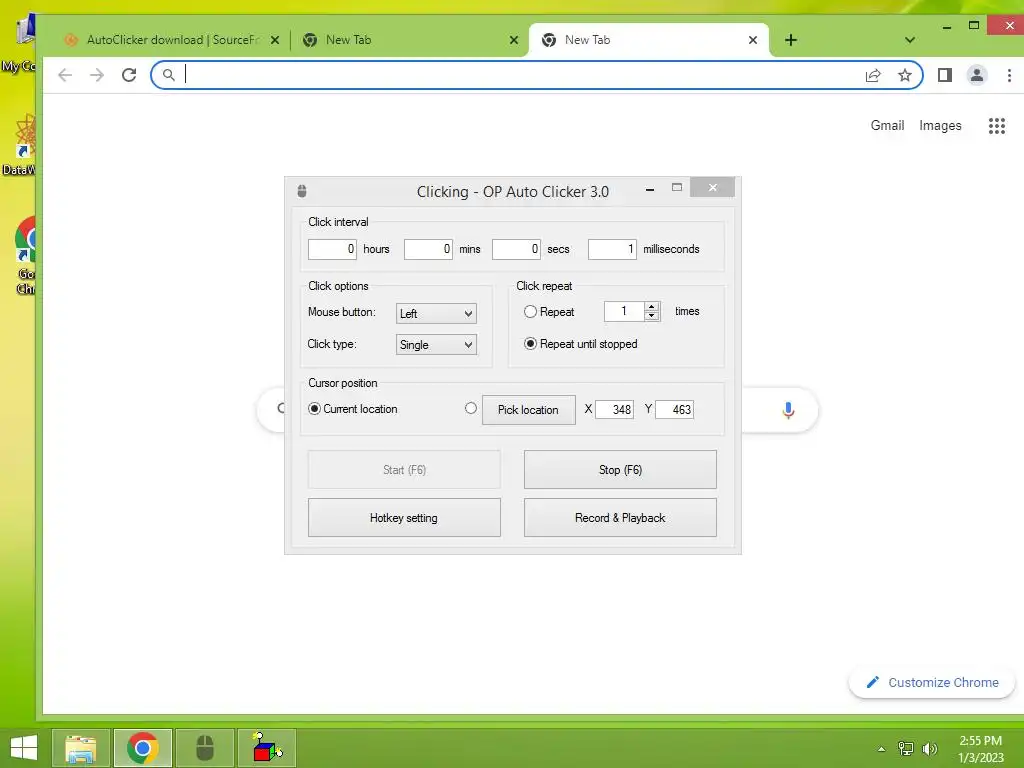Select the Repeat times radio button
The width and height of the screenshot is (1024, 768).
(x=530, y=312)
